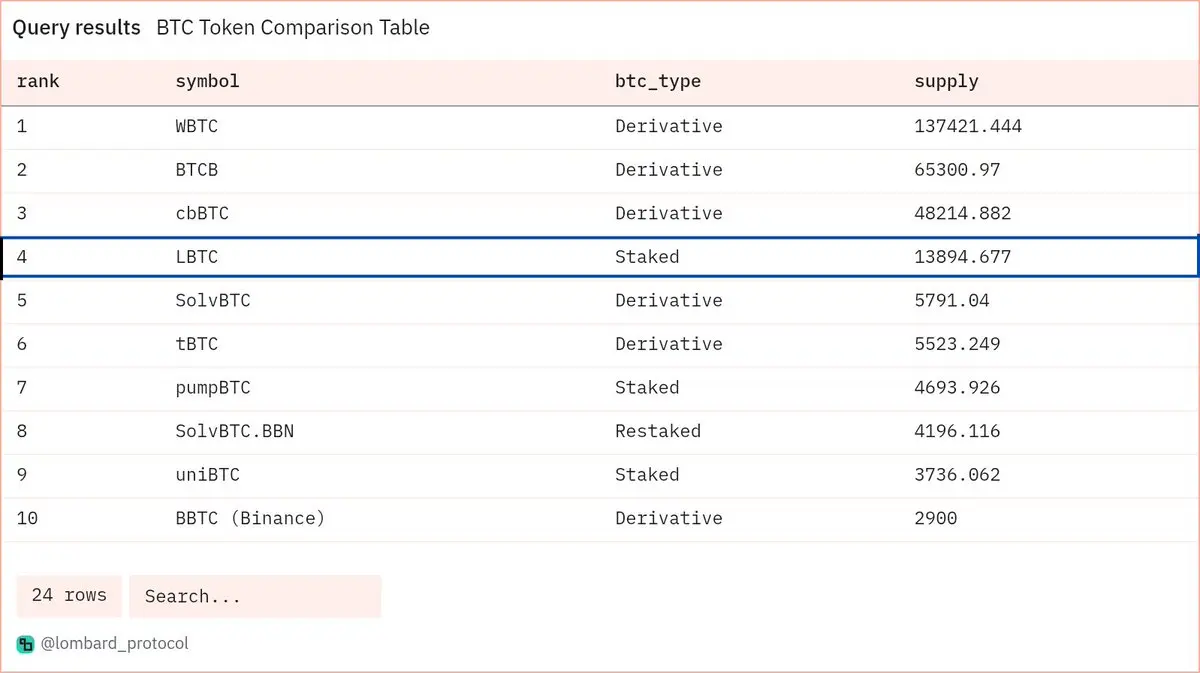This screenshot has height=673, width=1200.
Task: Select the Restaked btc_type cell
Action: click(657, 431)
